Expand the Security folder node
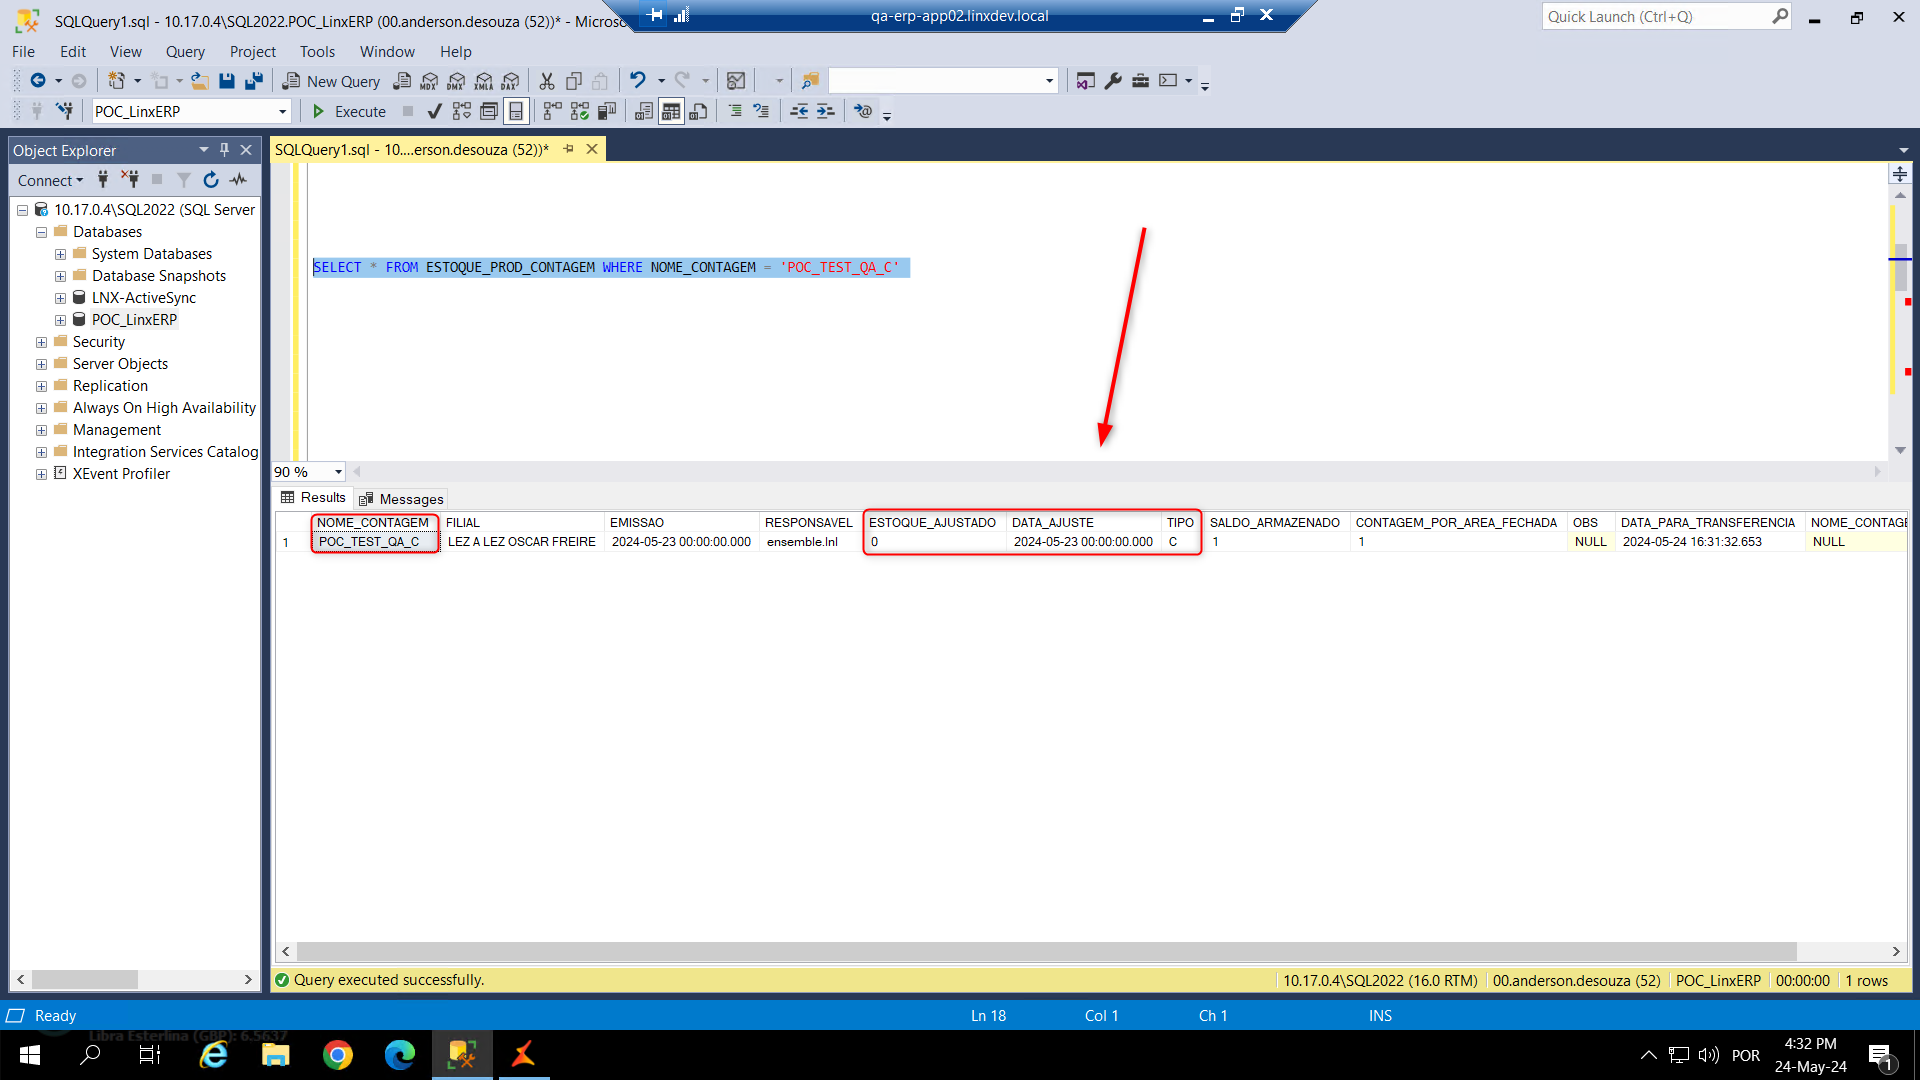 pyautogui.click(x=41, y=342)
